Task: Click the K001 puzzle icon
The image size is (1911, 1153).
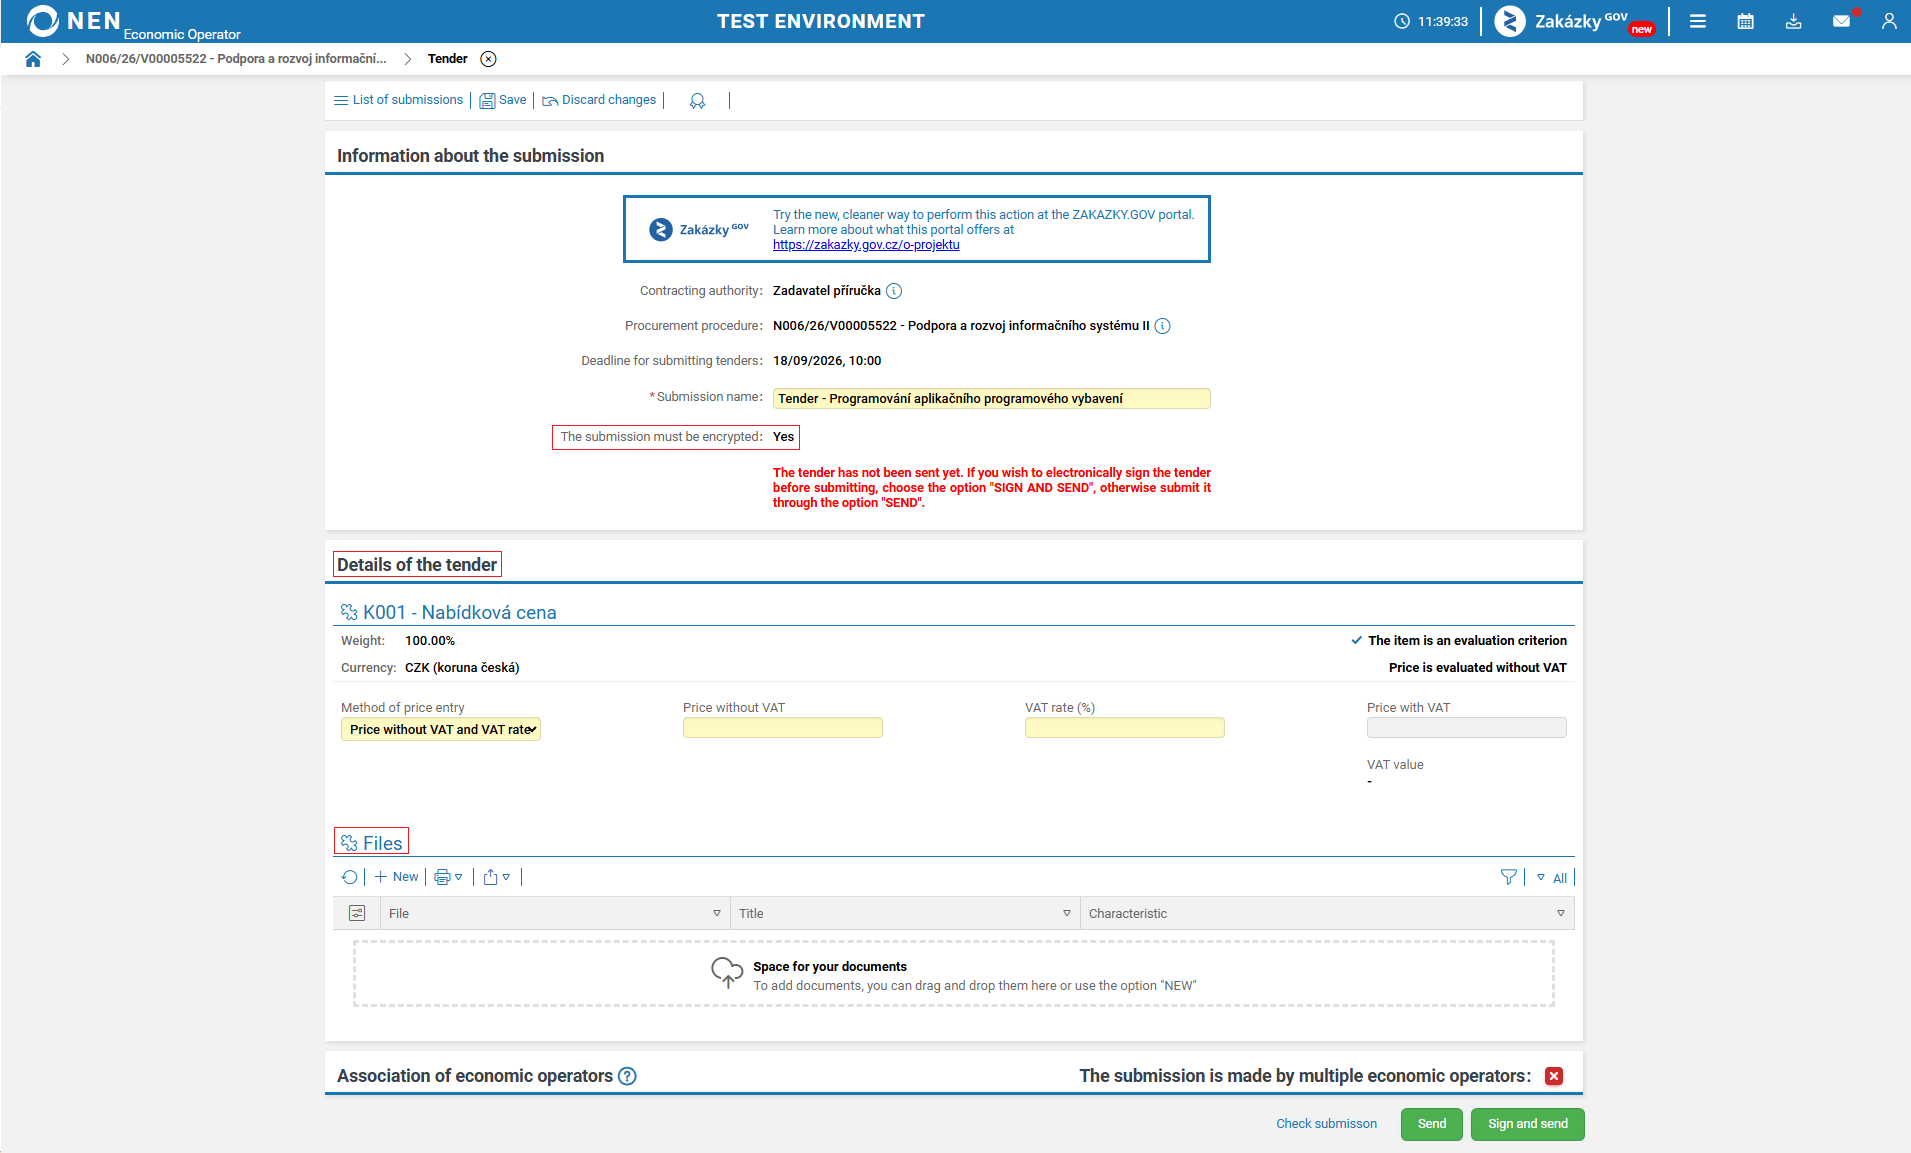Action: click(x=349, y=612)
